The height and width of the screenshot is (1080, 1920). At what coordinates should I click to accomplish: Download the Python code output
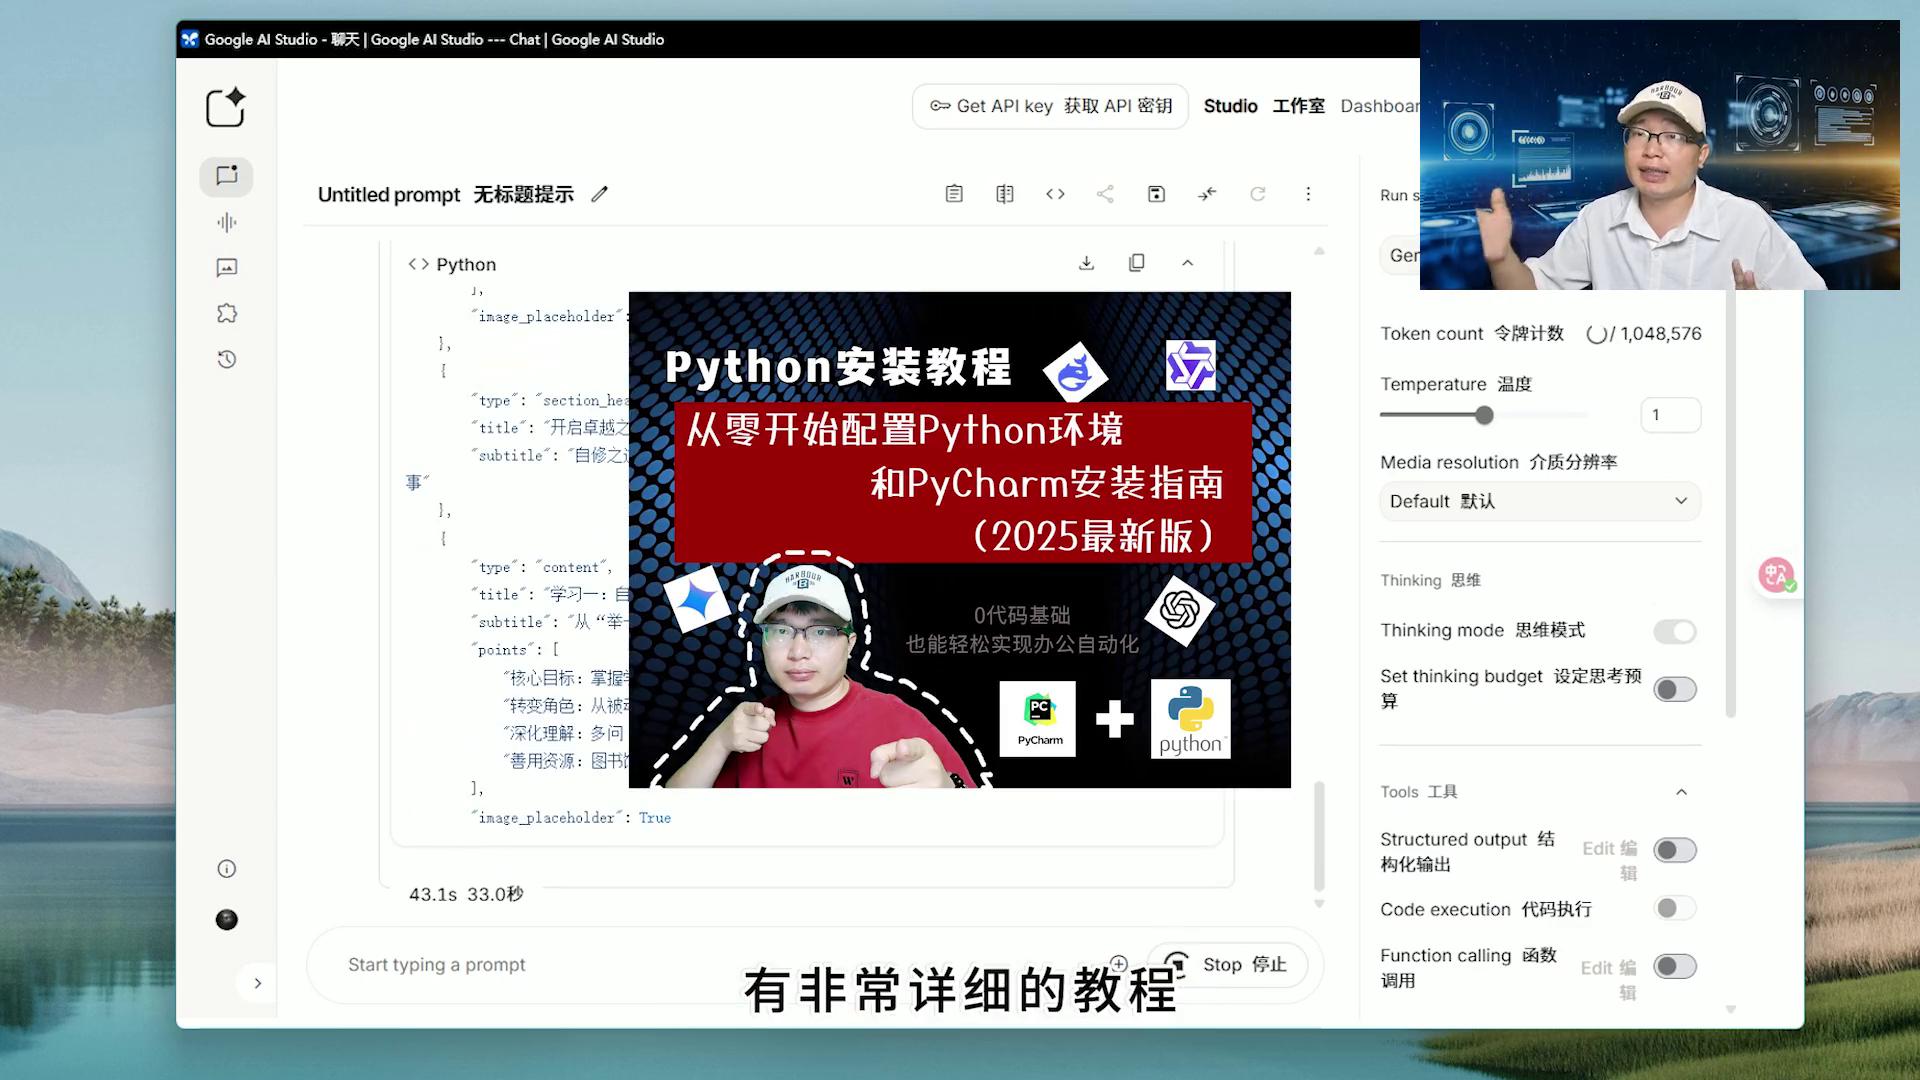pyautogui.click(x=1086, y=262)
